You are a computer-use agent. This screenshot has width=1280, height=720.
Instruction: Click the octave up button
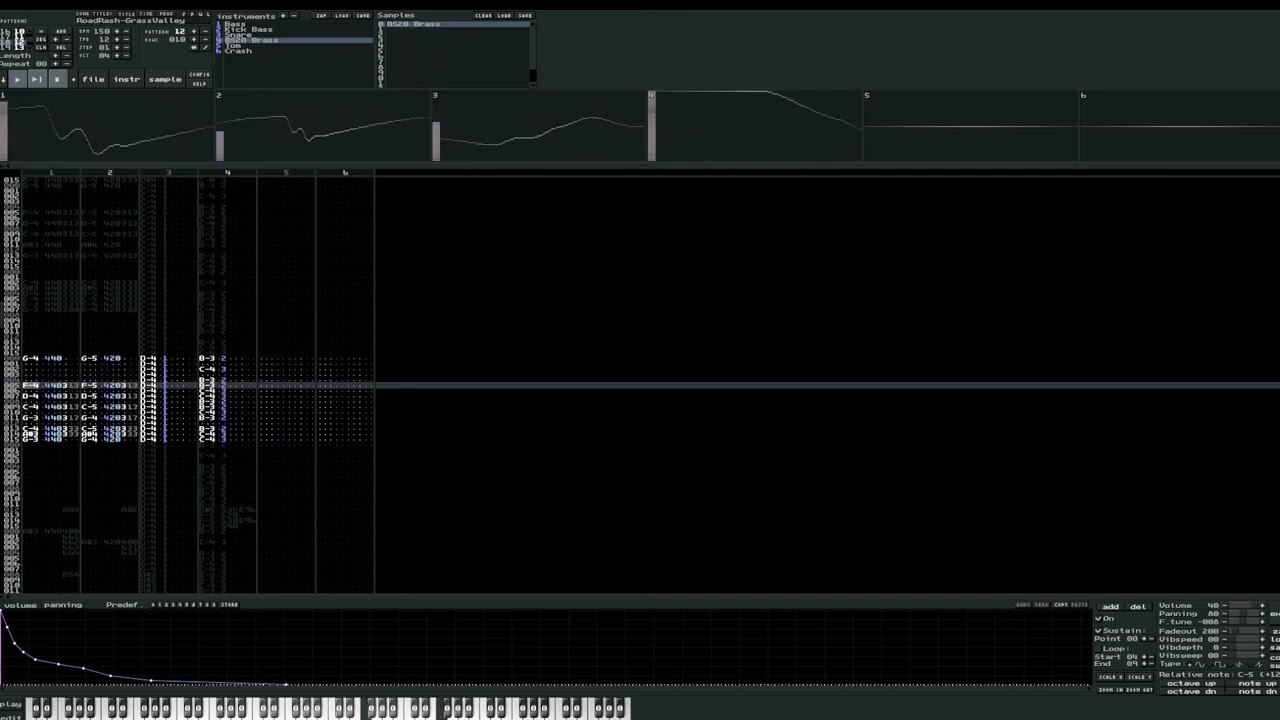pyautogui.click(x=1192, y=683)
